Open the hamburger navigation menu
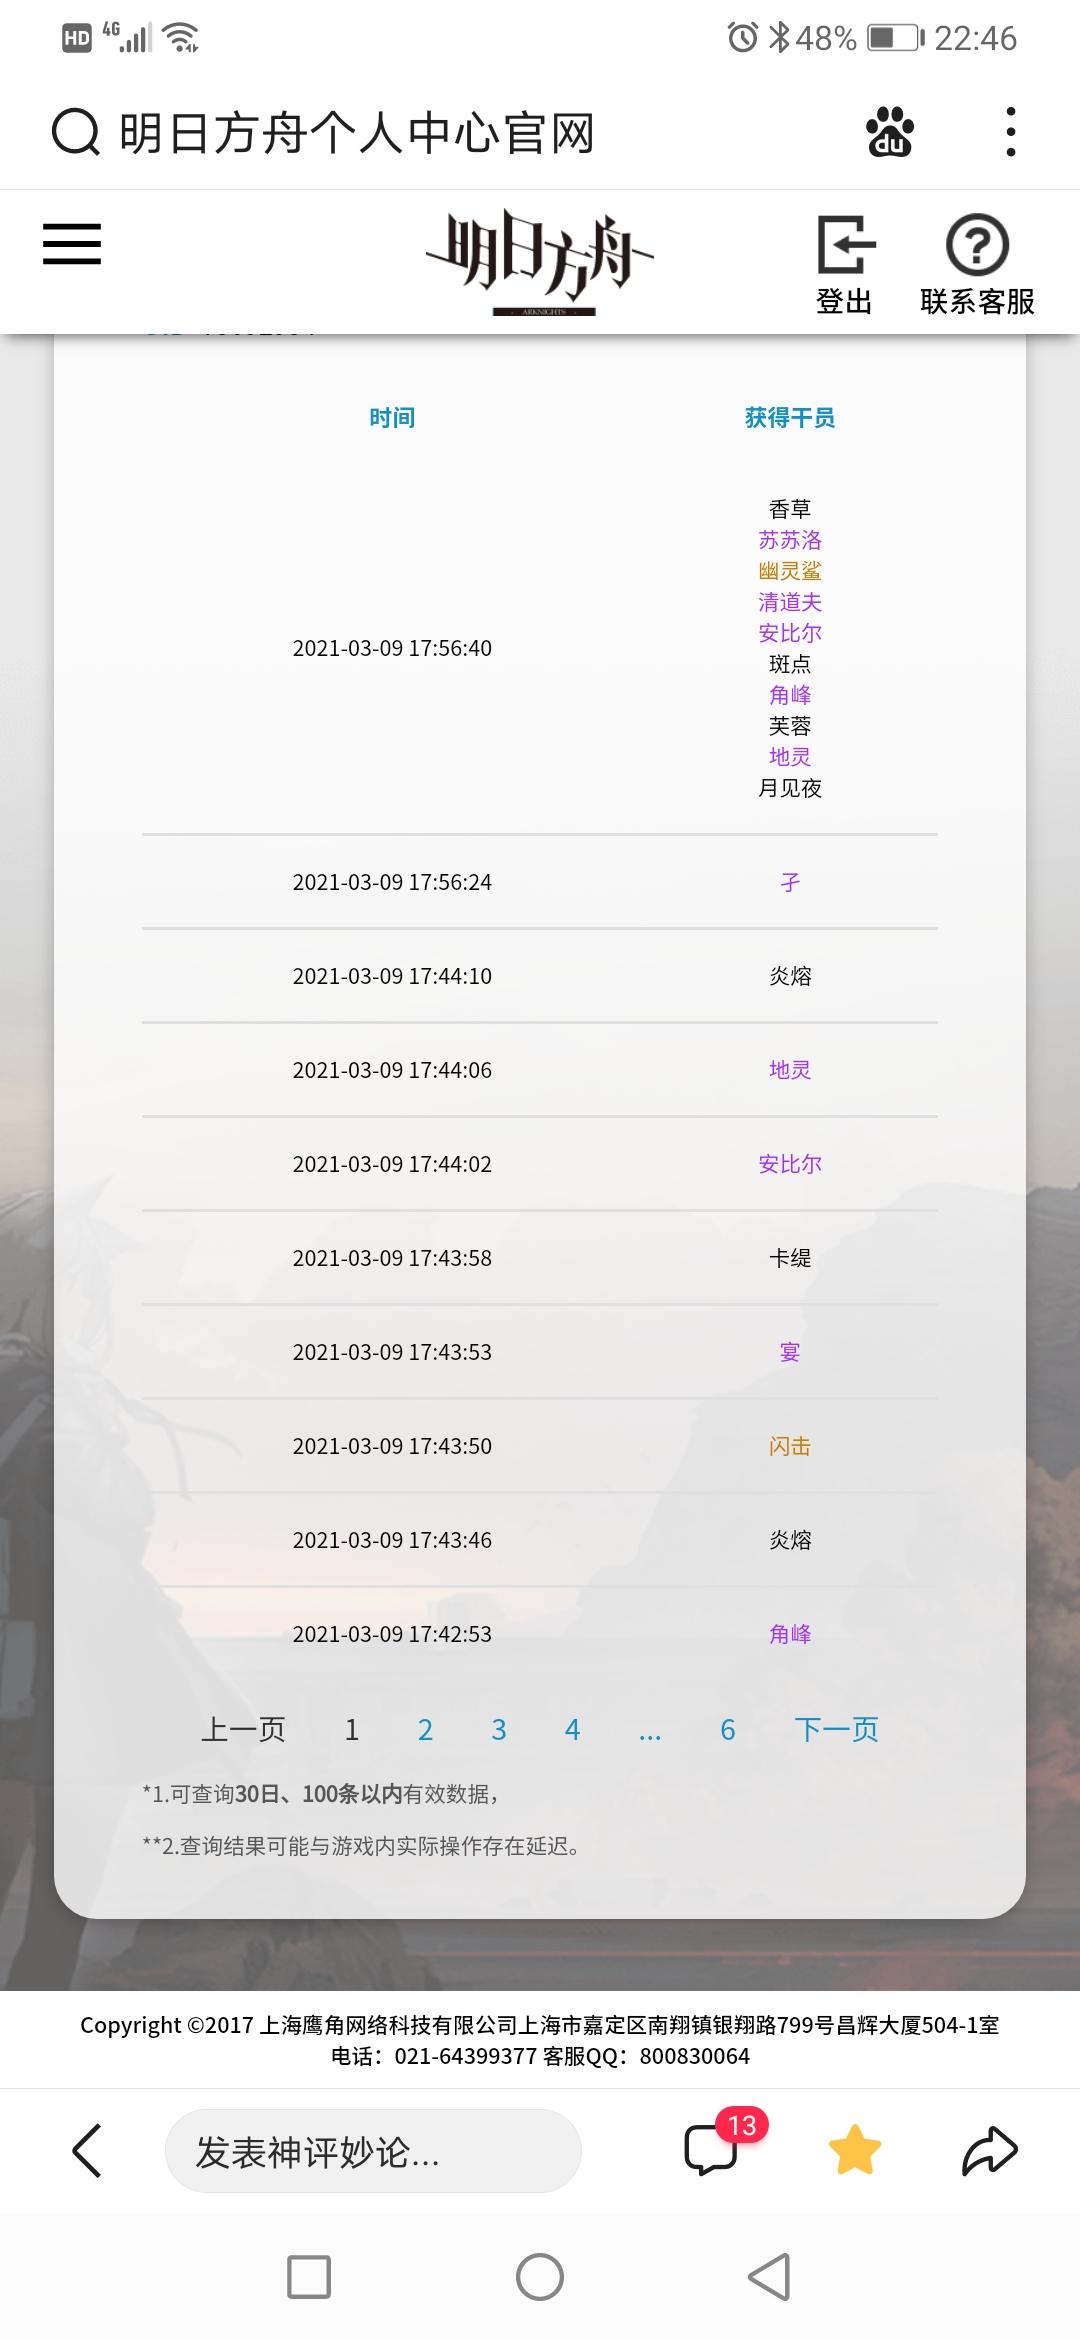 (72, 244)
